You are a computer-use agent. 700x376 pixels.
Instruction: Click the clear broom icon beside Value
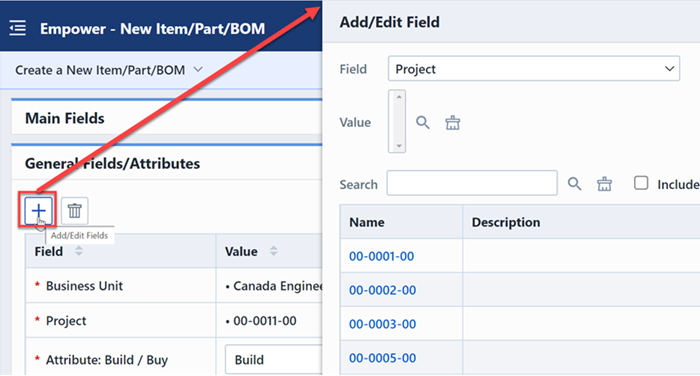452,122
